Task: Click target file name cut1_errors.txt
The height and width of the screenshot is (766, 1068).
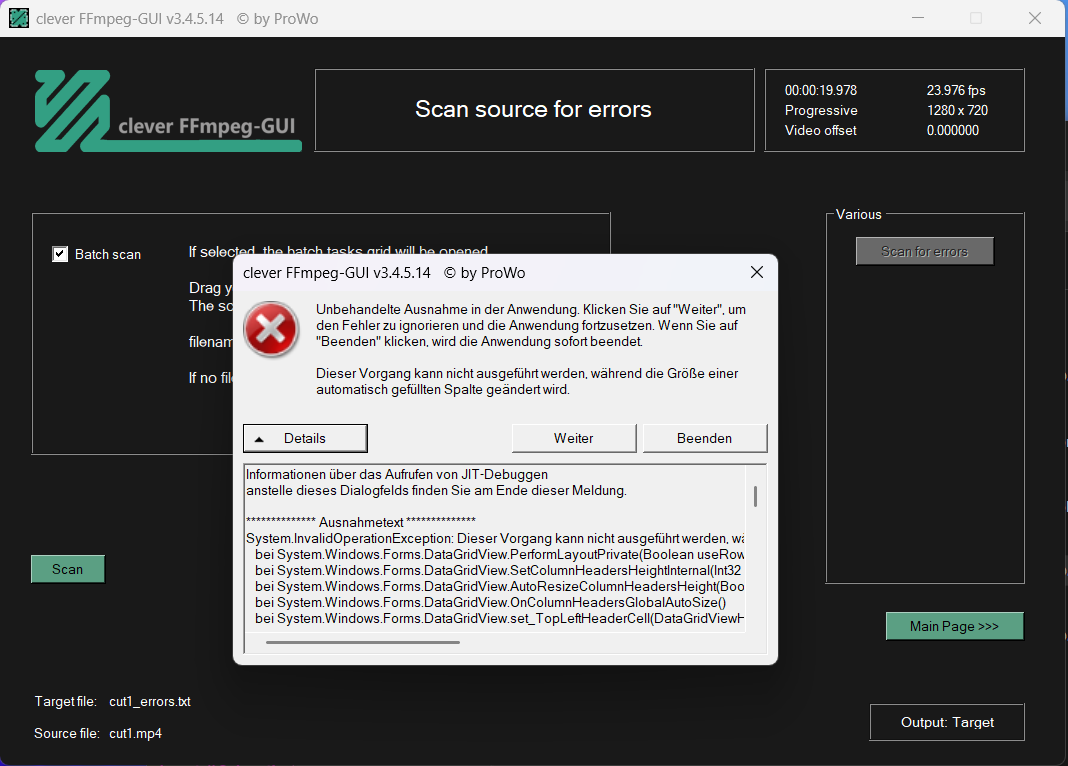Action: point(150,701)
